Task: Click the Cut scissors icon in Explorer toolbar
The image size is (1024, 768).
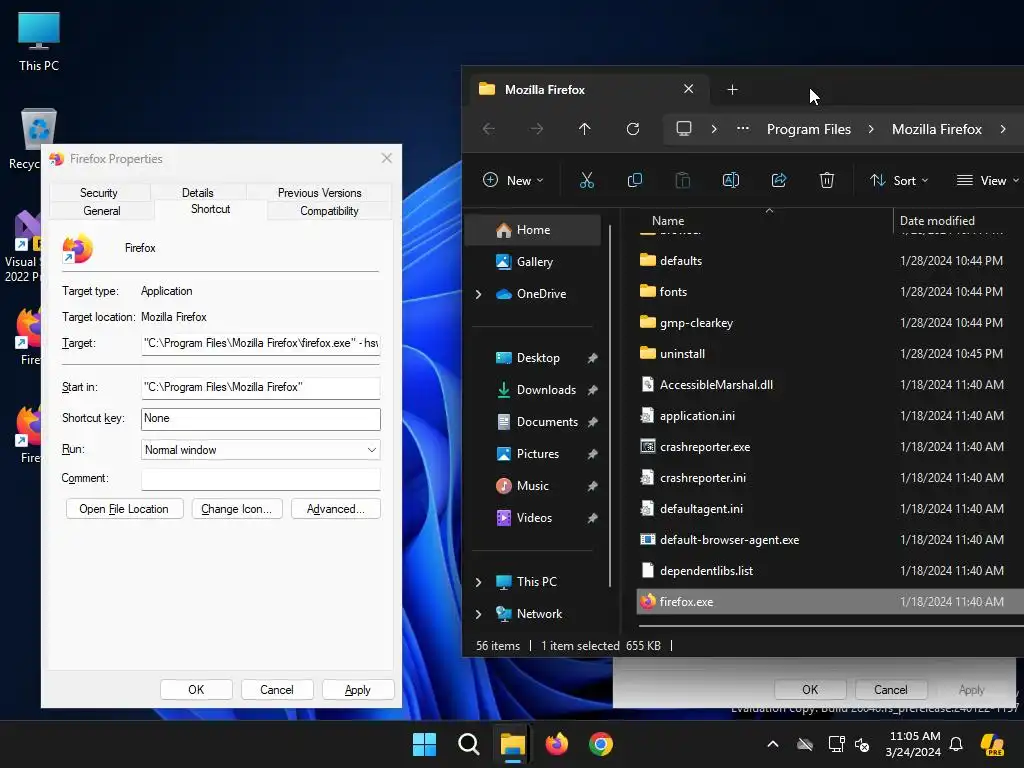Action: tap(586, 180)
